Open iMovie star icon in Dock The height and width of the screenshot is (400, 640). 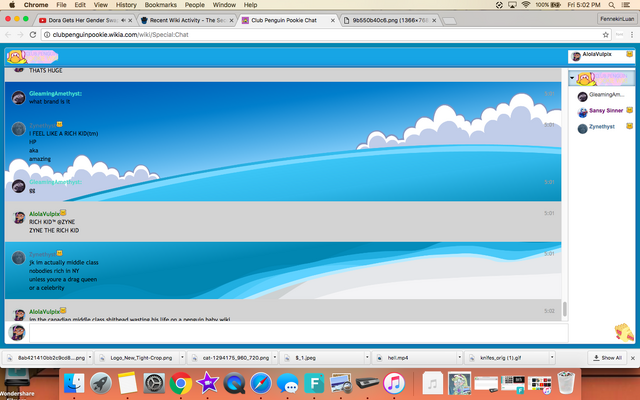[207, 383]
